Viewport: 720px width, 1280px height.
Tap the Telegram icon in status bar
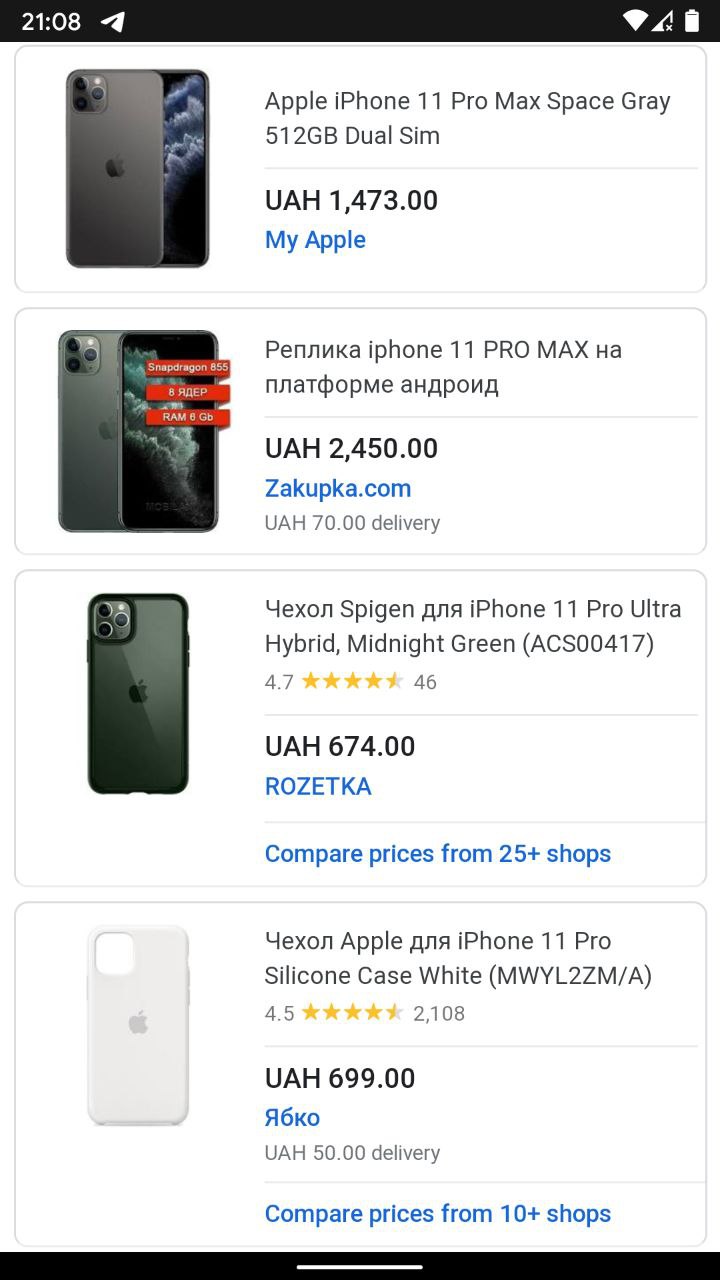(x=113, y=21)
